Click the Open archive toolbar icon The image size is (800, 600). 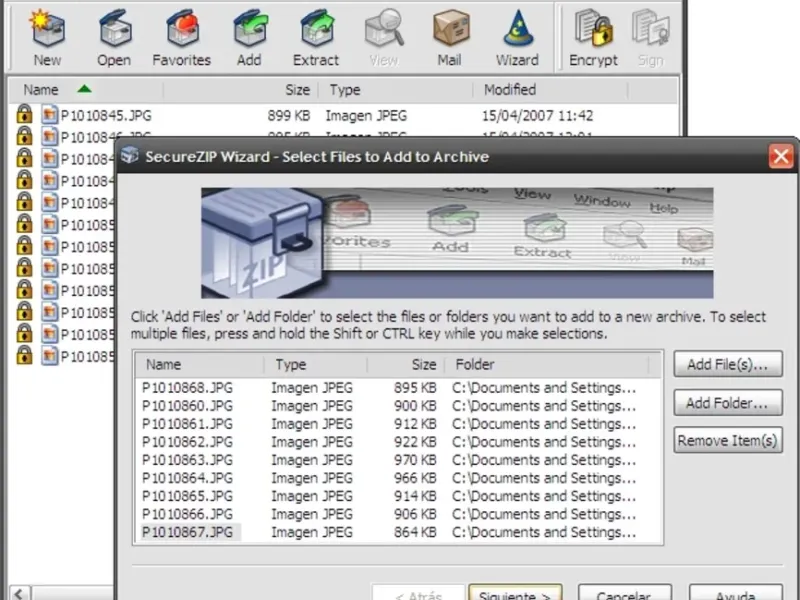pyautogui.click(x=114, y=38)
